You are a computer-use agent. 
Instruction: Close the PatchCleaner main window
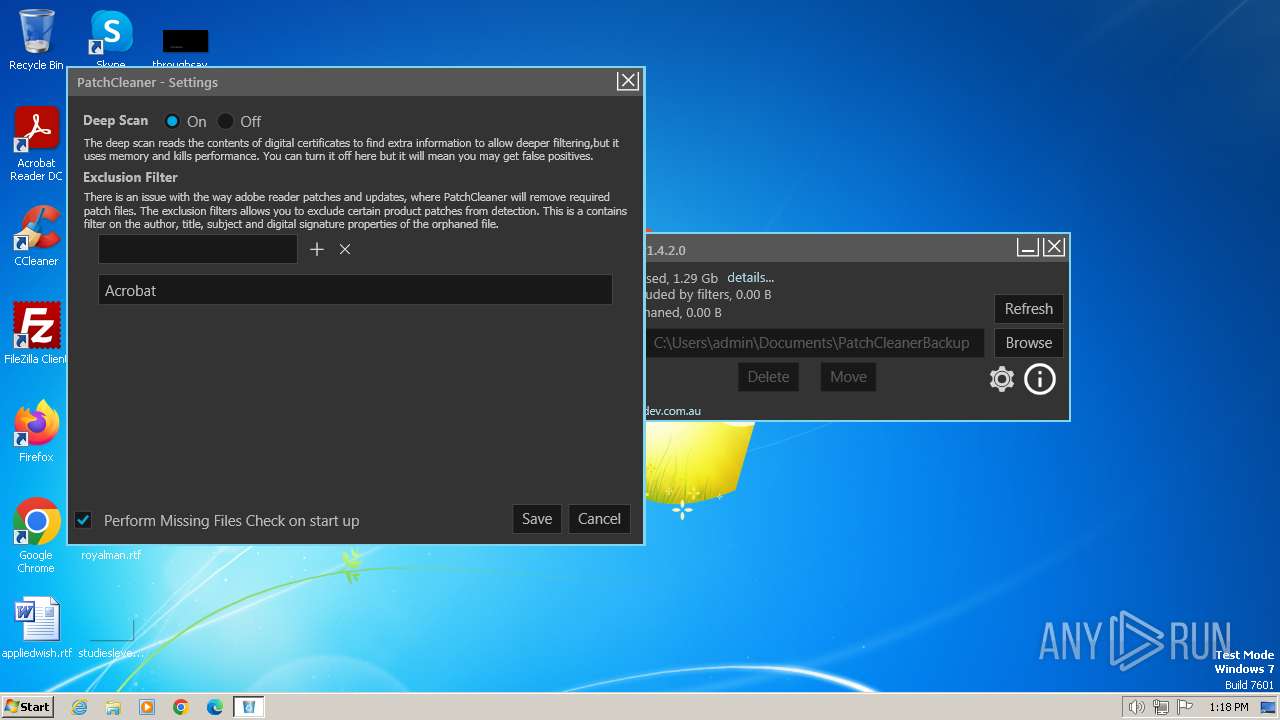pyautogui.click(x=1054, y=247)
